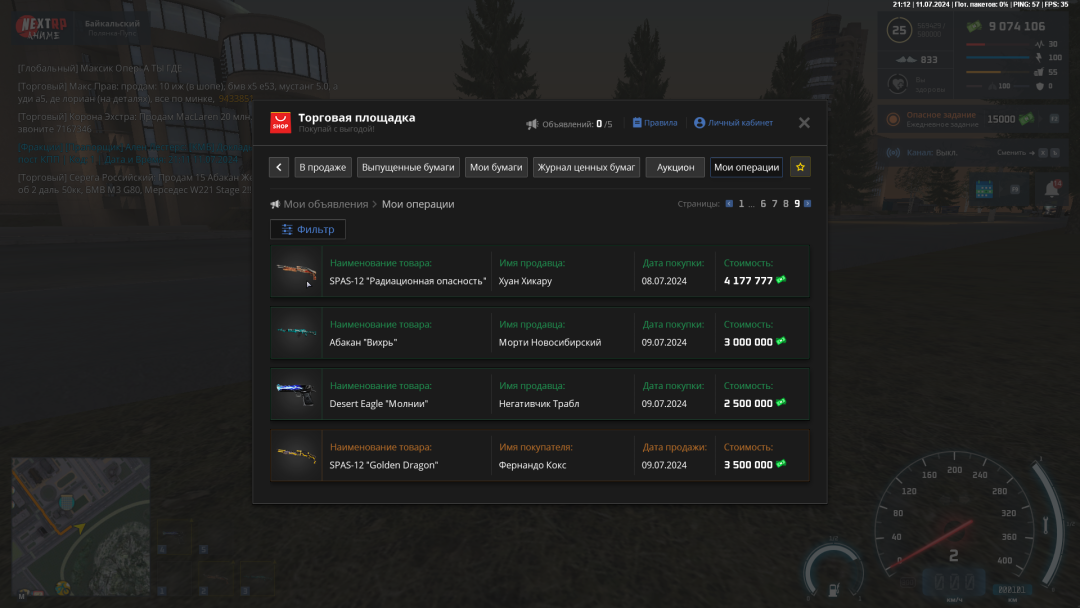Click the yellow star favorites button
1080x608 pixels.
point(800,167)
